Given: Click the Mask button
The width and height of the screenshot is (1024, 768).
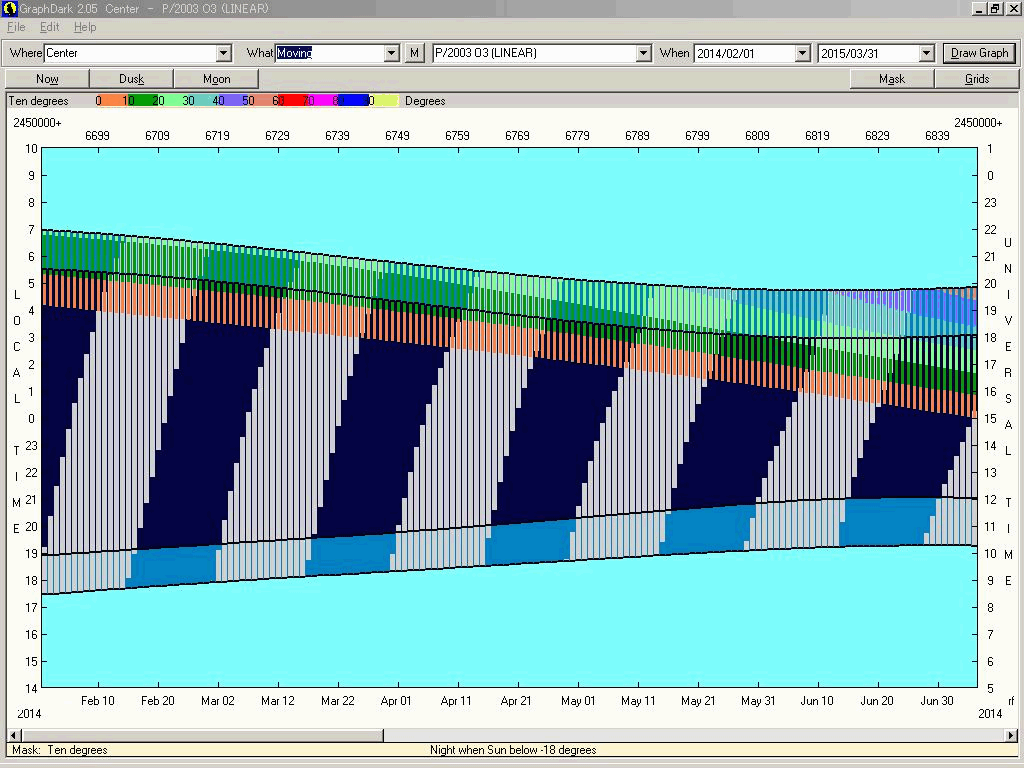Looking at the screenshot, I should click(x=892, y=79).
